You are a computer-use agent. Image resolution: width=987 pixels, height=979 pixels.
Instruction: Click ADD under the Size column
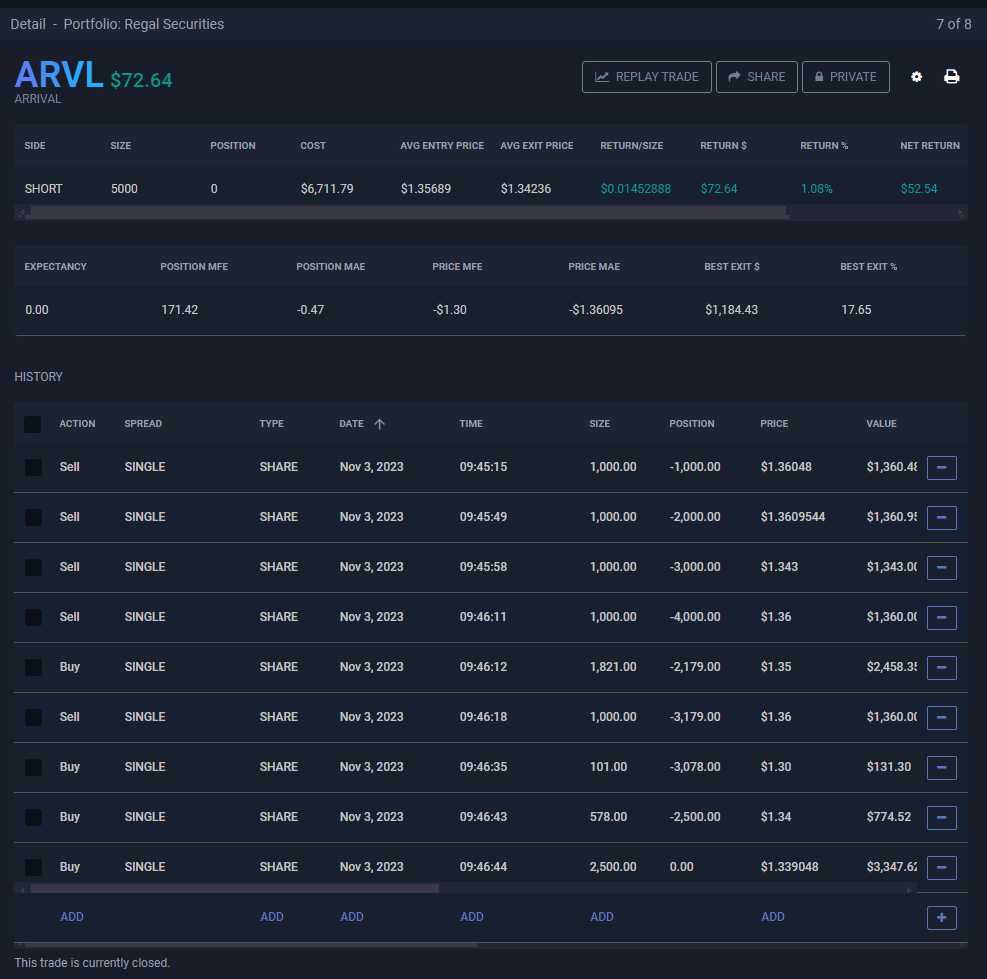click(x=602, y=917)
